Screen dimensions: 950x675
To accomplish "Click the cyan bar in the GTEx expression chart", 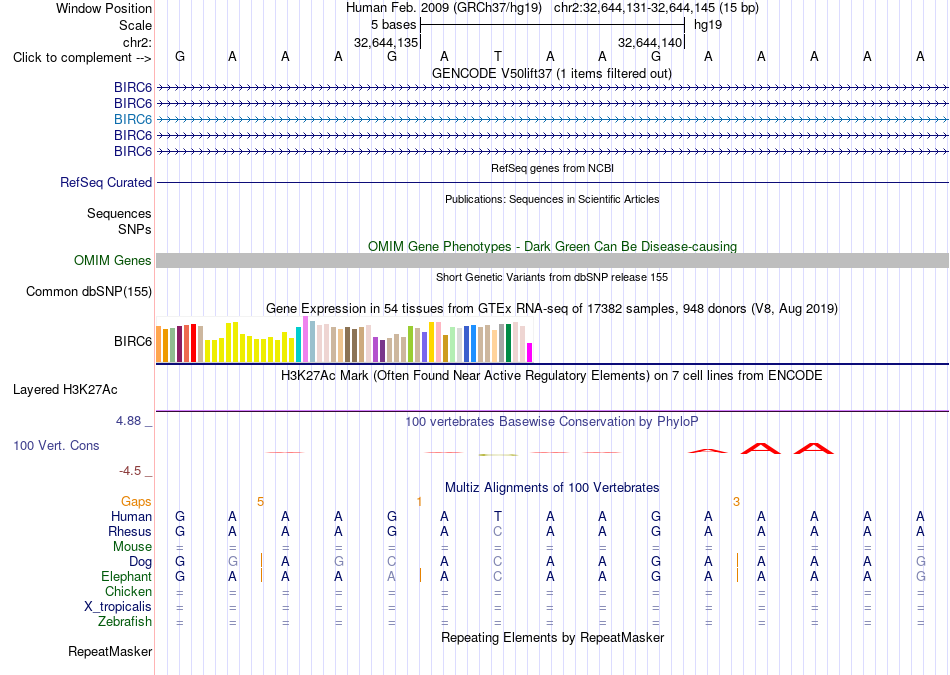I will [298, 345].
